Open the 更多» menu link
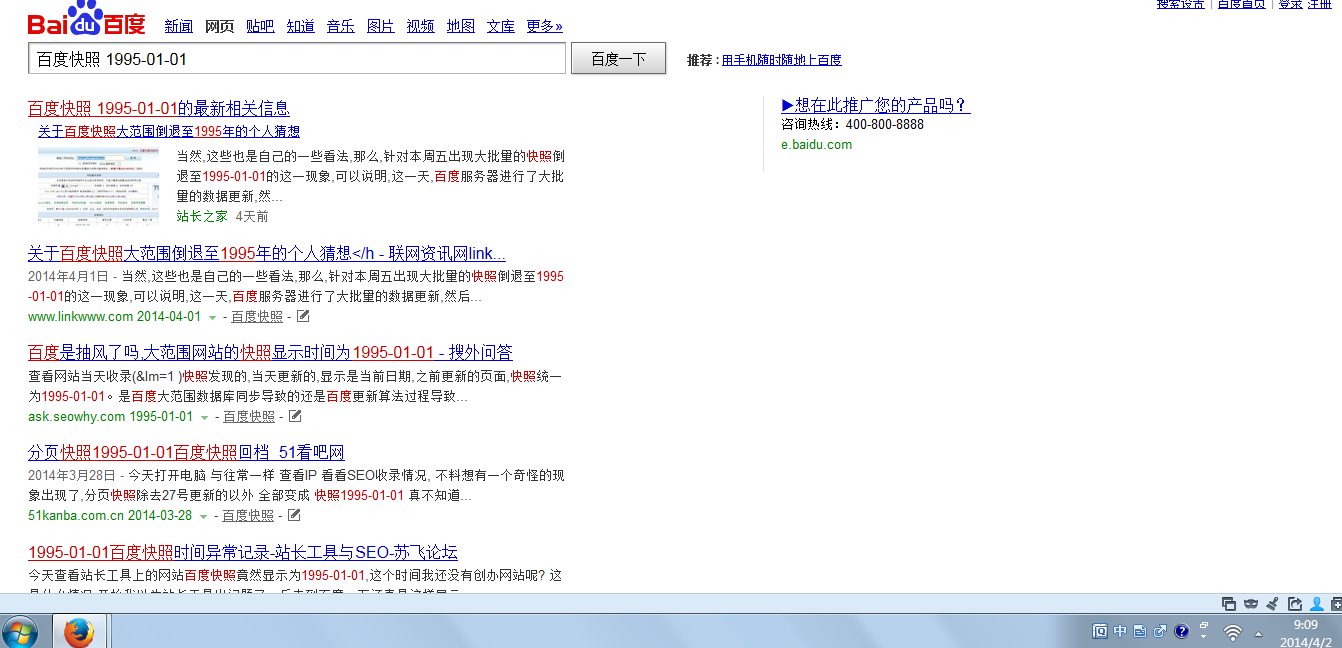The image size is (1342, 648). click(x=544, y=26)
